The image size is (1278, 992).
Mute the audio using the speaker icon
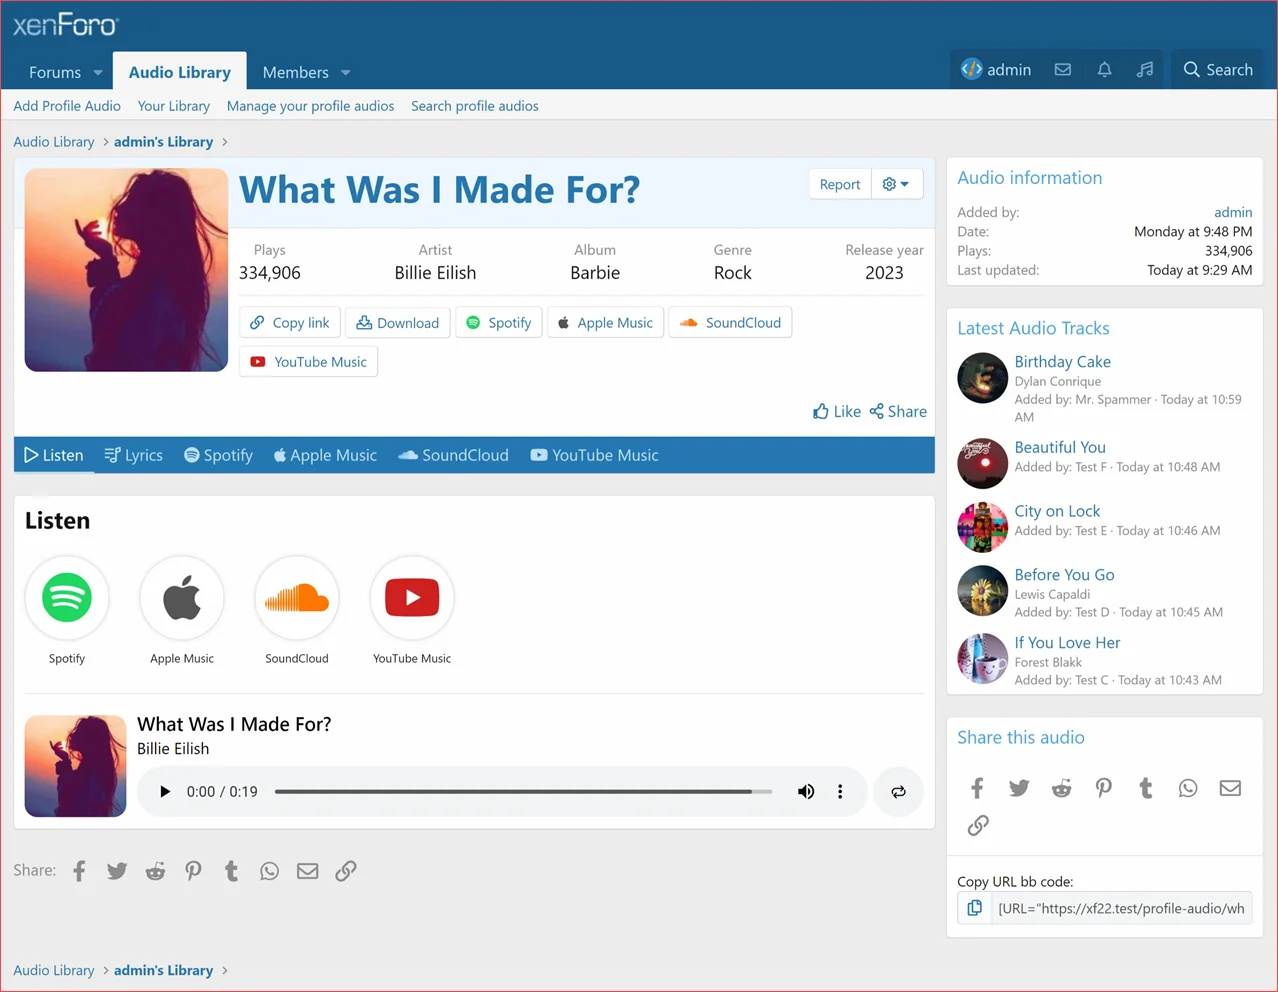click(x=805, y=792)
